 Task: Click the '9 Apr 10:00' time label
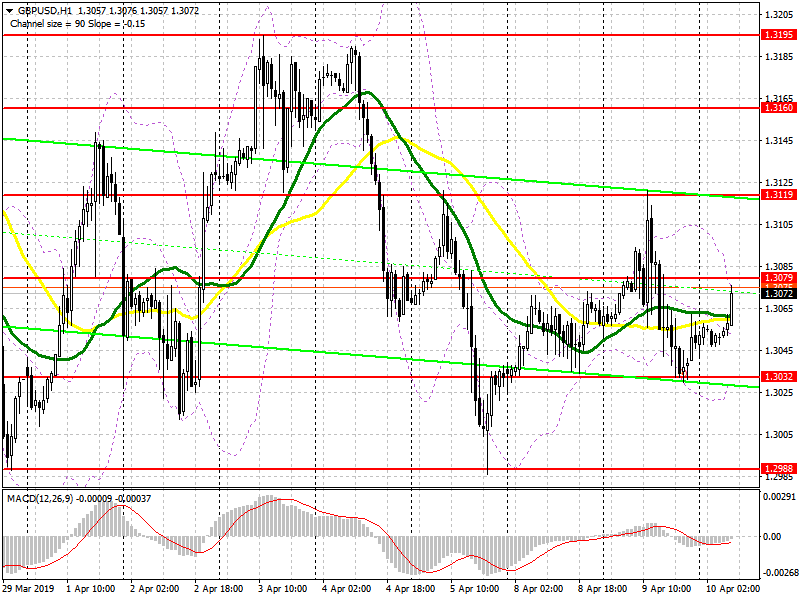click(x=666, y=589)
